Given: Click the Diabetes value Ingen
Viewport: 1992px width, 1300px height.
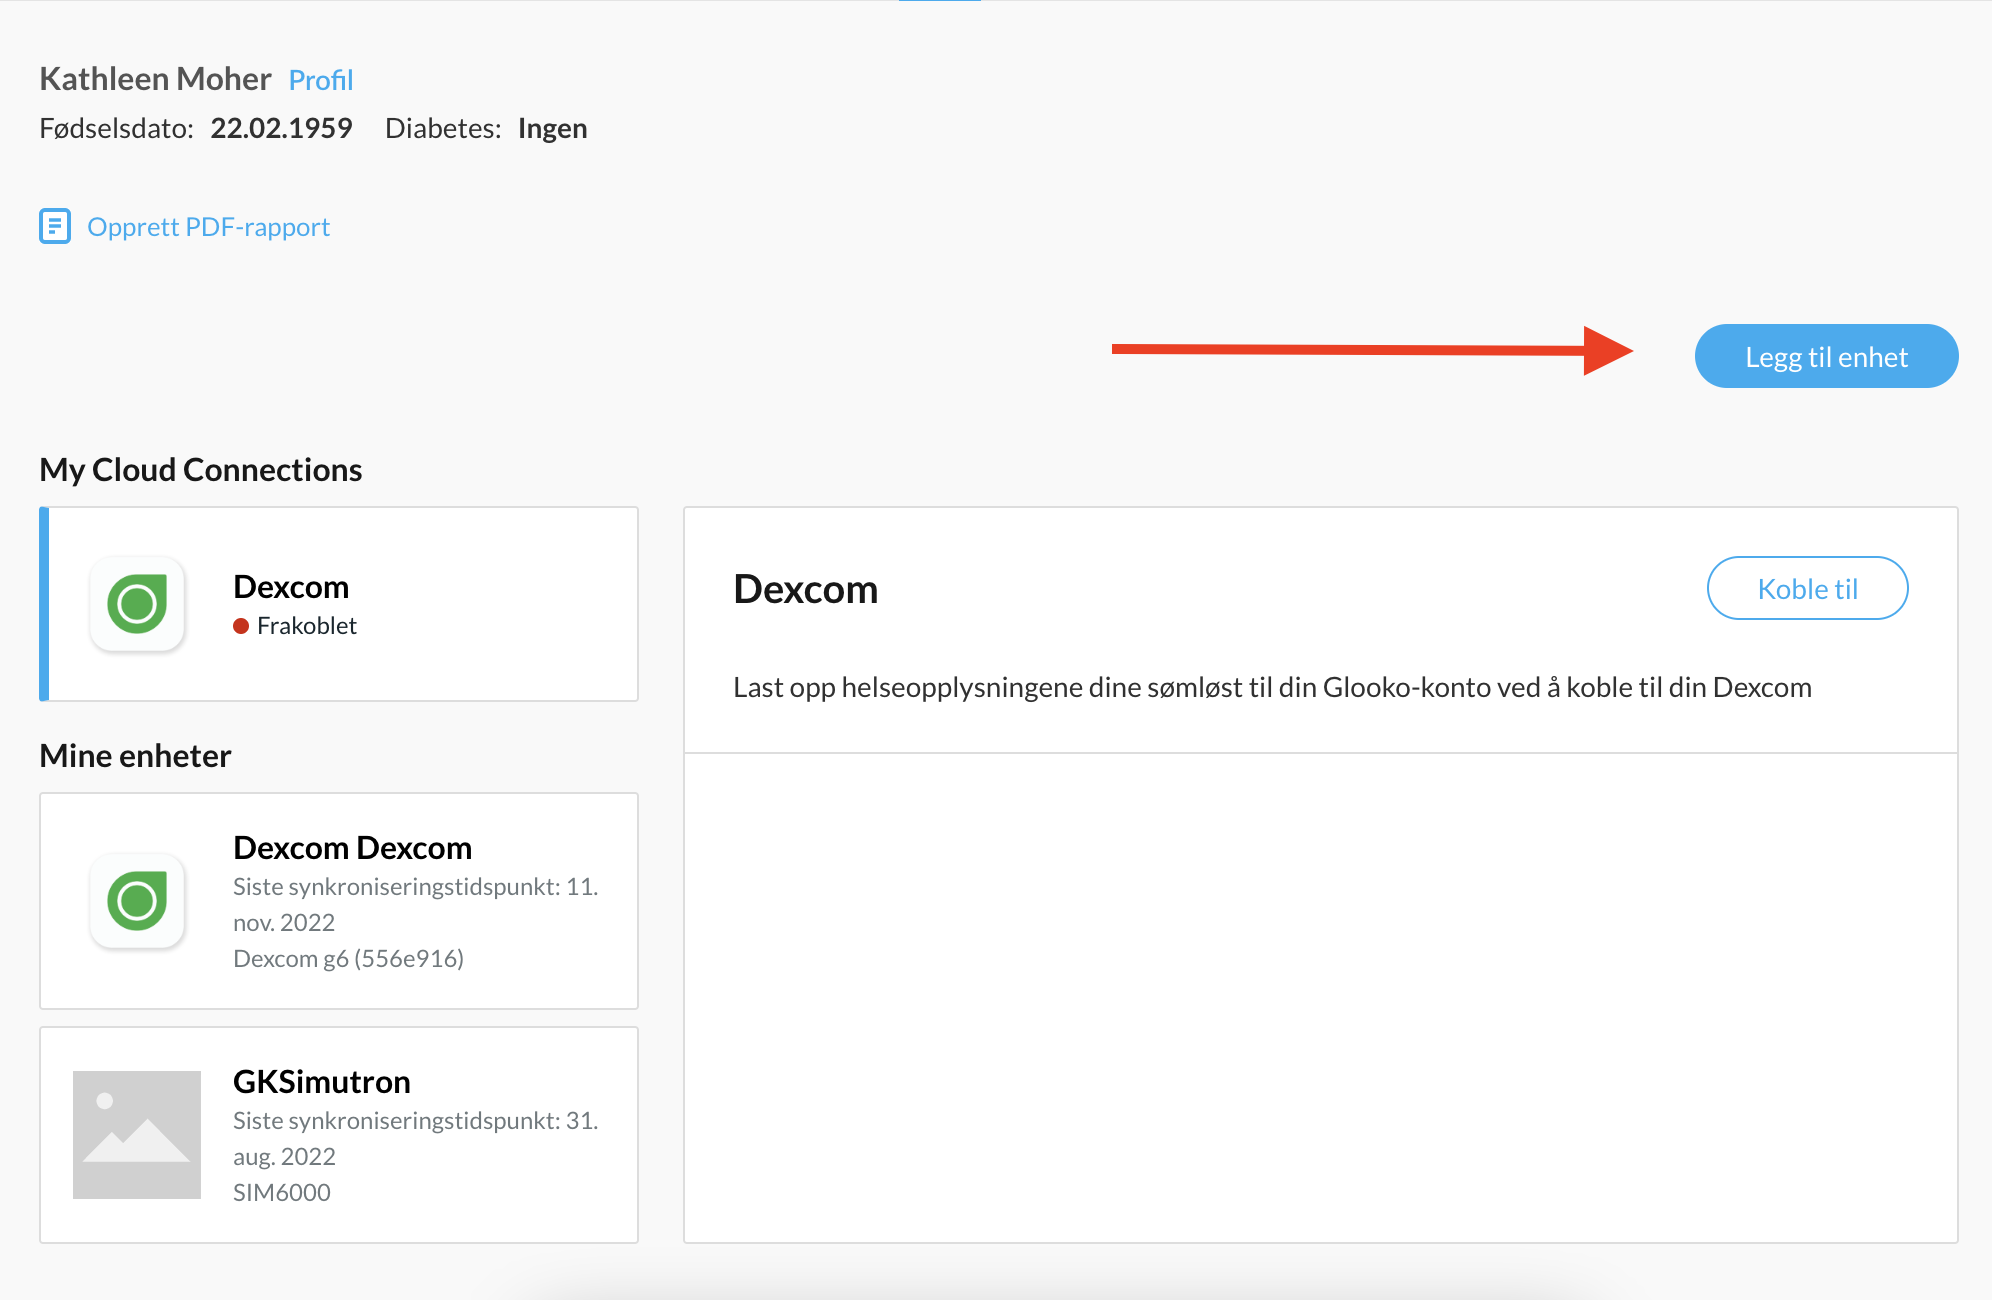Looking at the screenshot, I should point(552,129).
